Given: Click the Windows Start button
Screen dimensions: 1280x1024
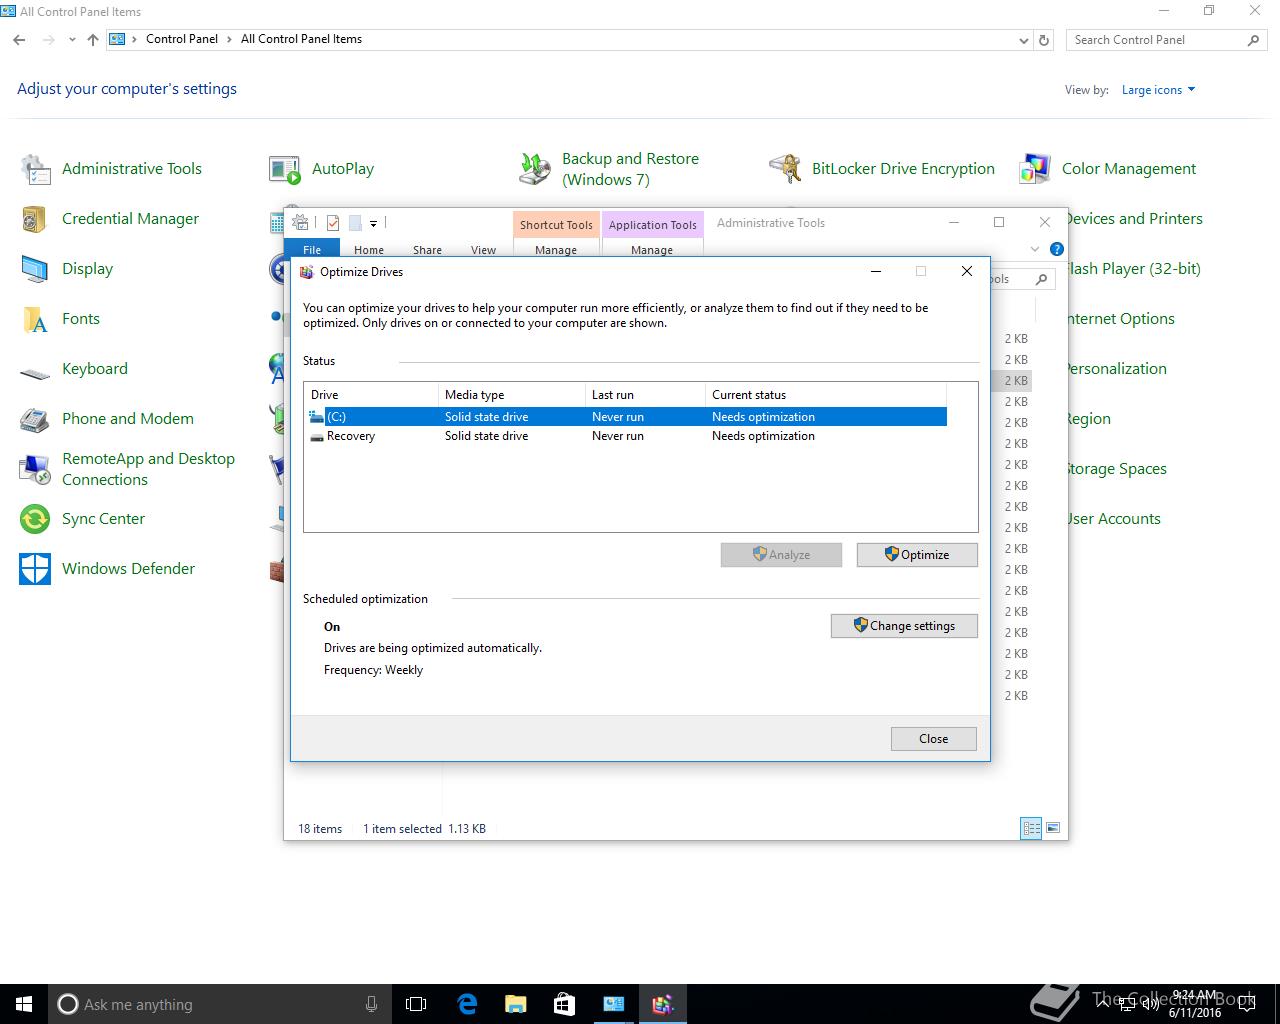Looking at the screenshot, I should [x=24, y=1004].
